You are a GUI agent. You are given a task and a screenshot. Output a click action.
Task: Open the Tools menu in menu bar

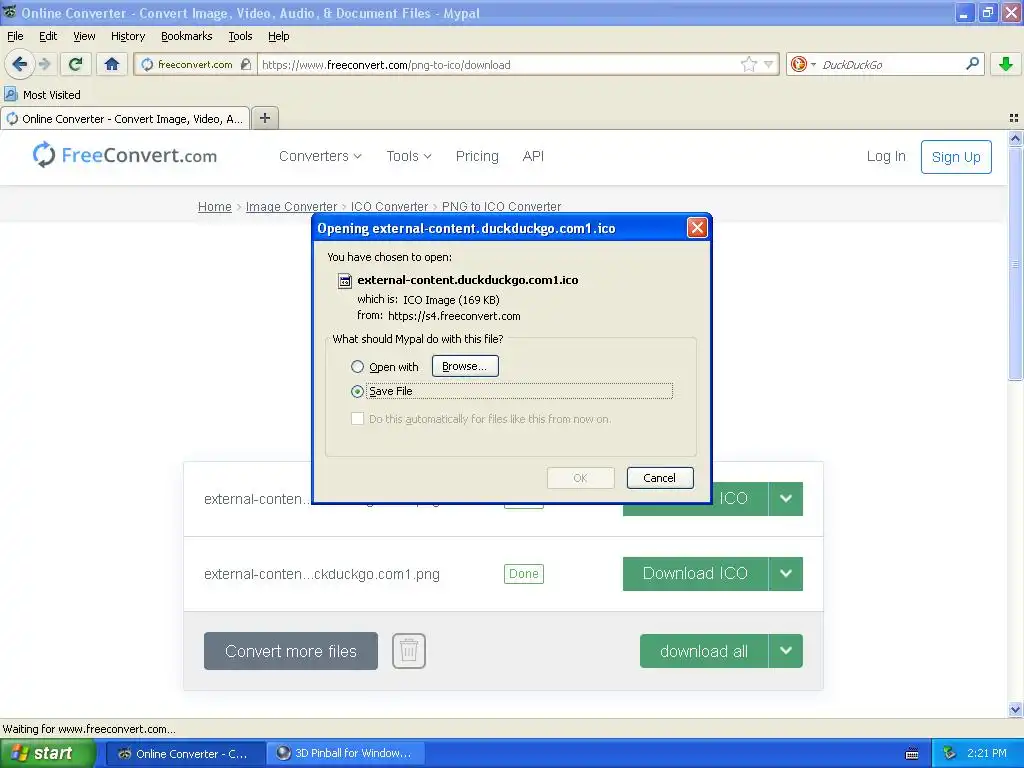coord(240,36)
